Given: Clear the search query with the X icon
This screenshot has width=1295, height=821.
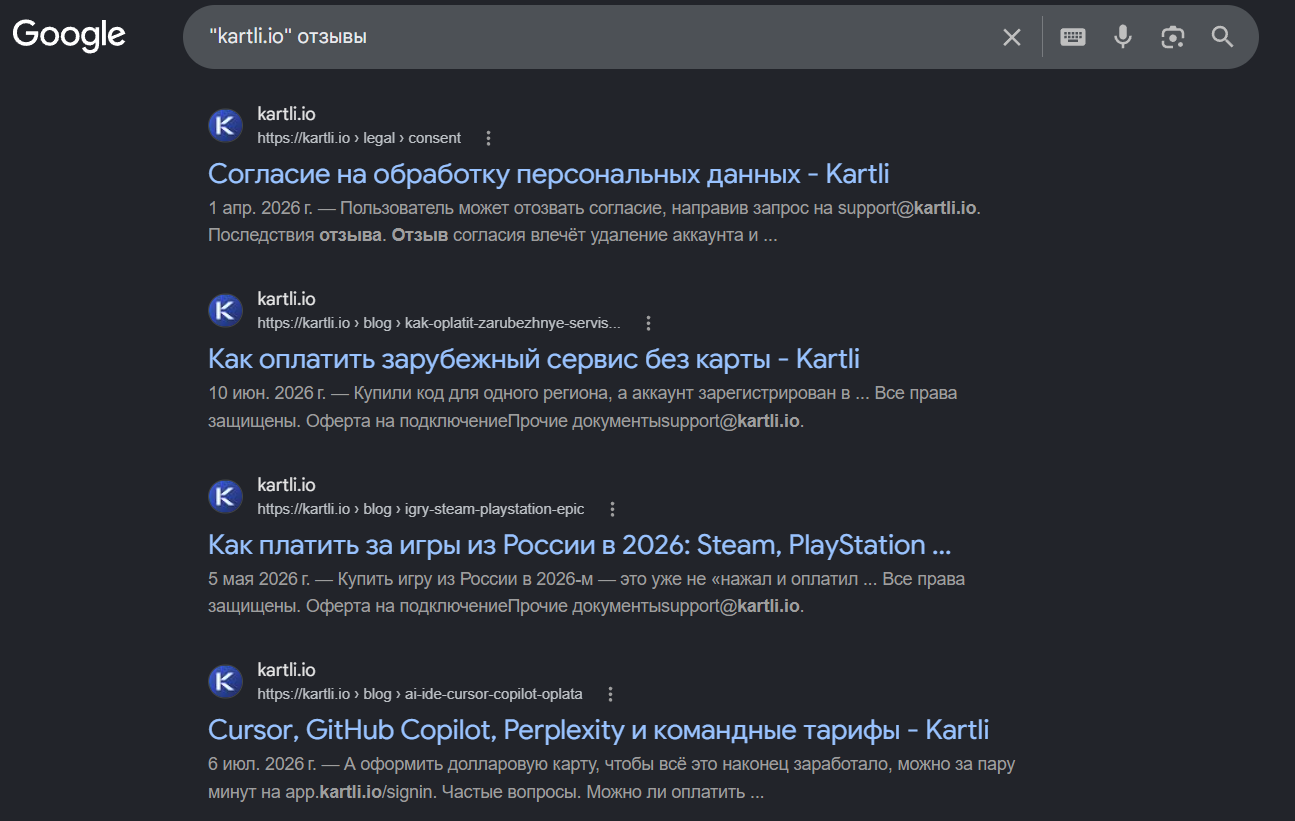Looking at the screenshot, I should 1012,37.
